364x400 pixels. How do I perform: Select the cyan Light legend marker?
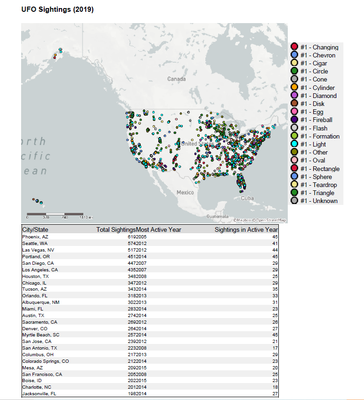(x=294, y=144)
